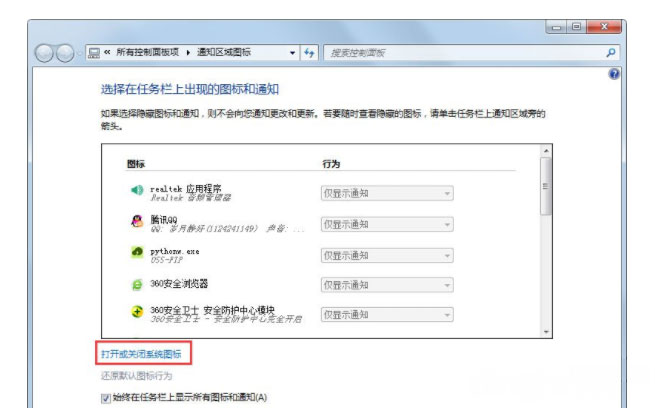Click the Forward navigation arrow button
This screenshot has width=655, height=408.
[65, 53]
